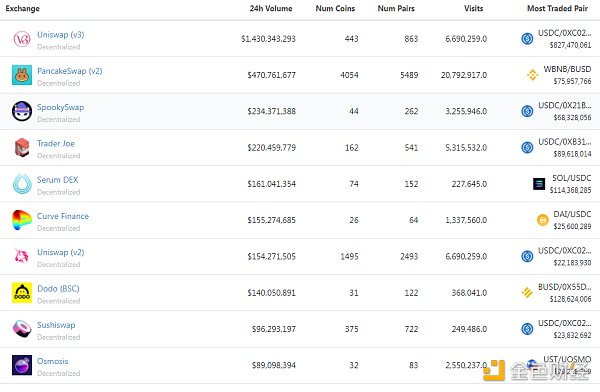Open the Curve Finance exchange link
This screenshot has height=392, width=600.
click(x=63, y=216)
